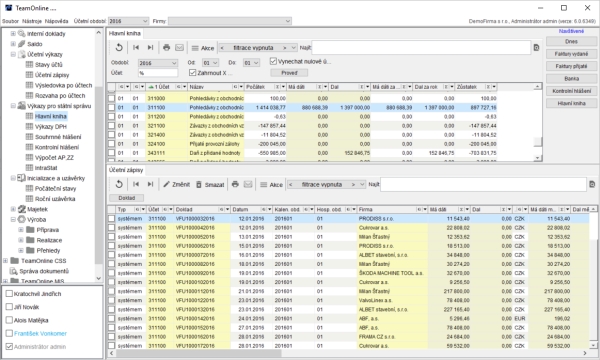
Task: Refresh the Účetní zápisy table
Action: pos(119,184)
